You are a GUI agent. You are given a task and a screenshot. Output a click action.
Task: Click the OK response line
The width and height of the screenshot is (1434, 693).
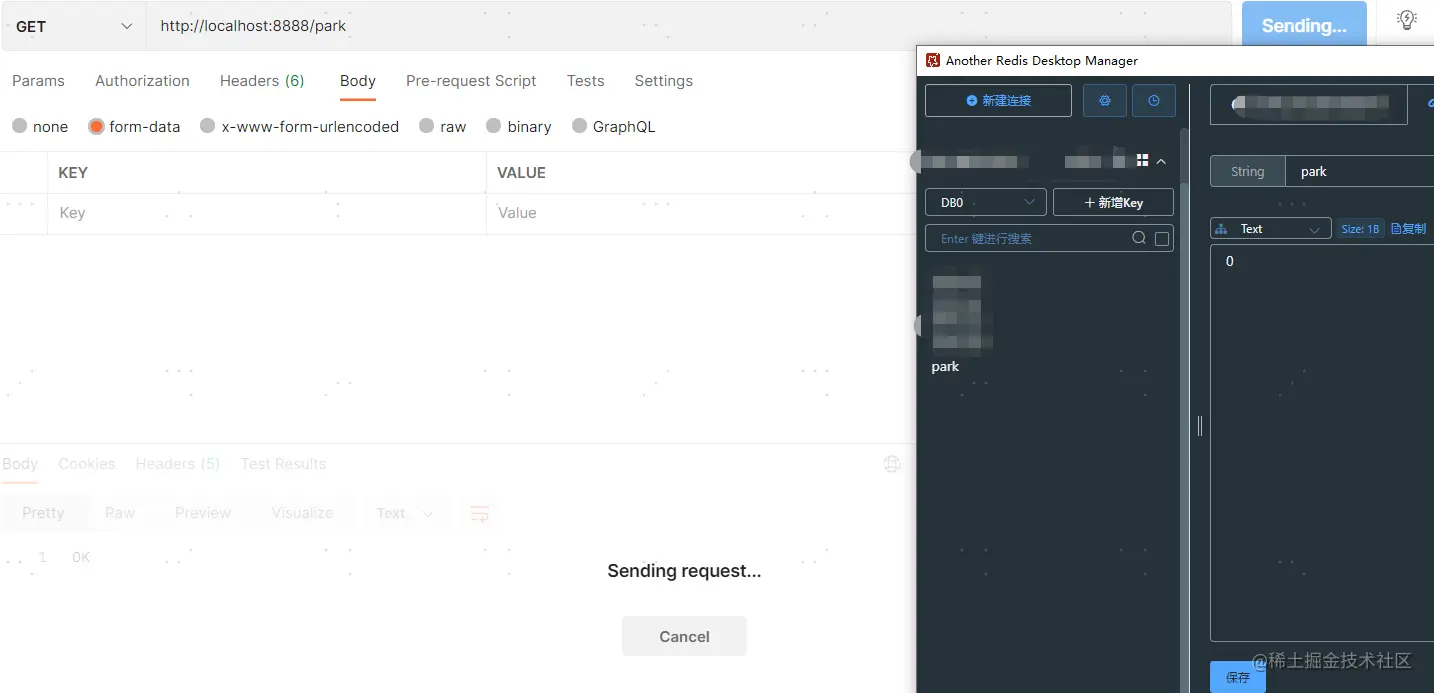(81, 557)
